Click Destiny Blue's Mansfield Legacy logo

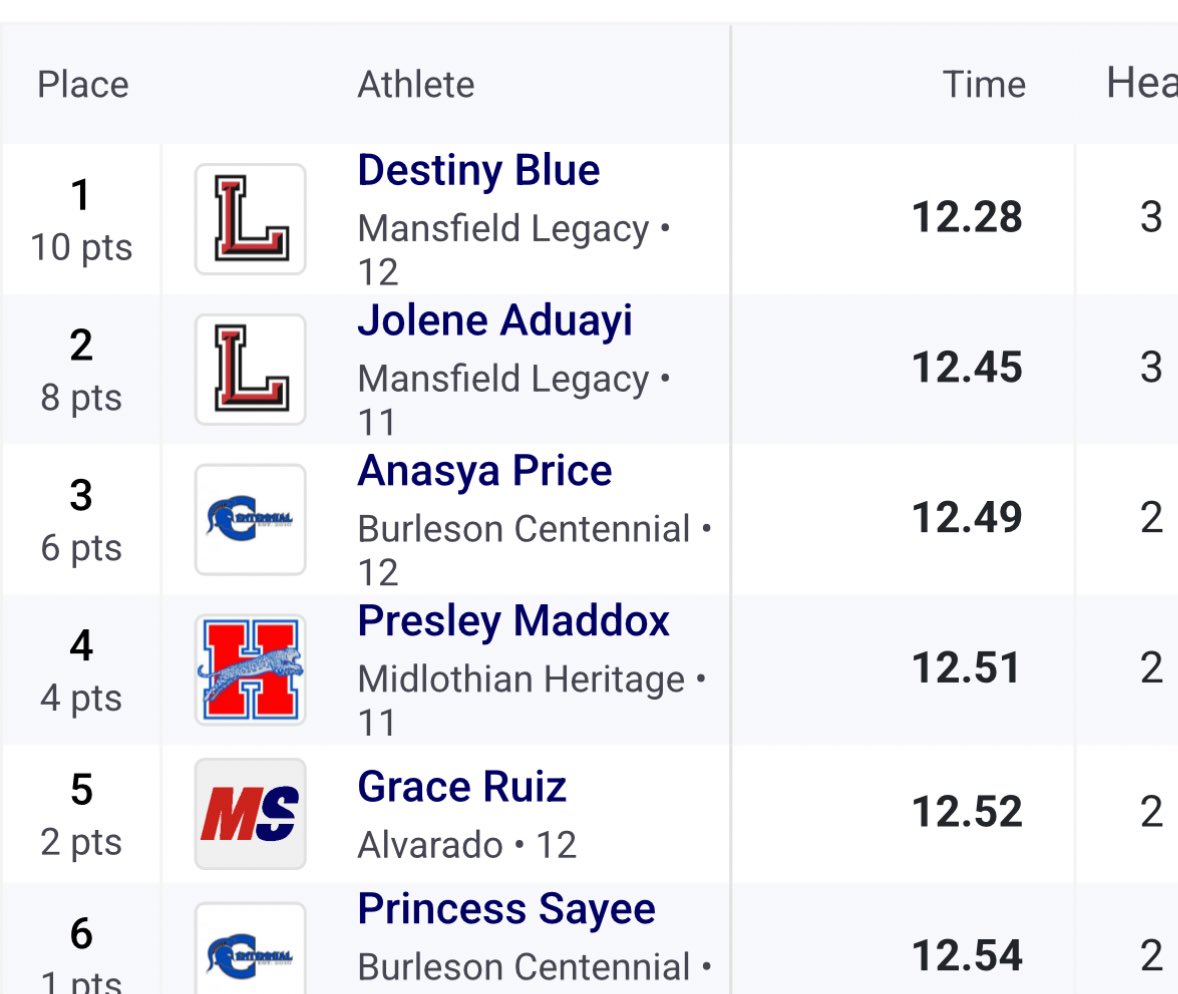[250, 219]
